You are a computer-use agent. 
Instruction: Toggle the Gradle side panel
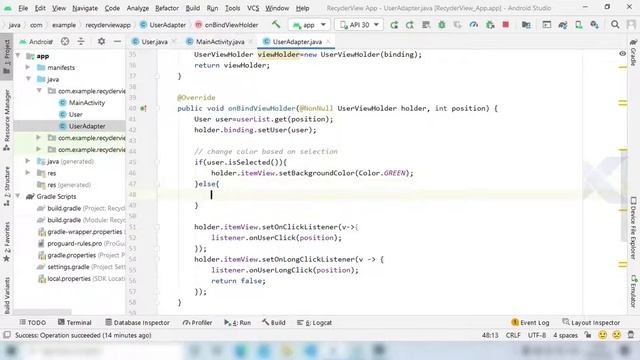coord(633,53)
